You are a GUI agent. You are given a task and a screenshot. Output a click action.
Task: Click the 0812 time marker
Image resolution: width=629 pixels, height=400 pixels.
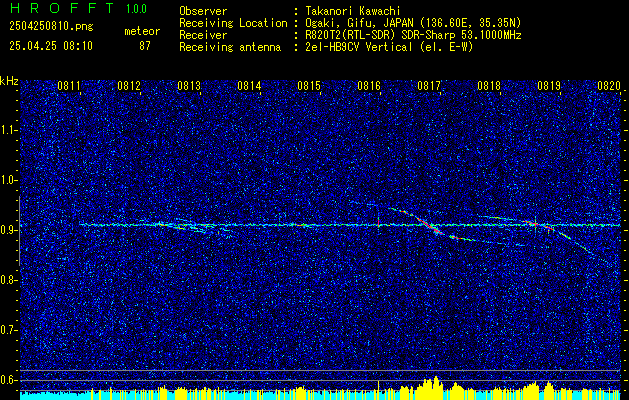point(129,86)
